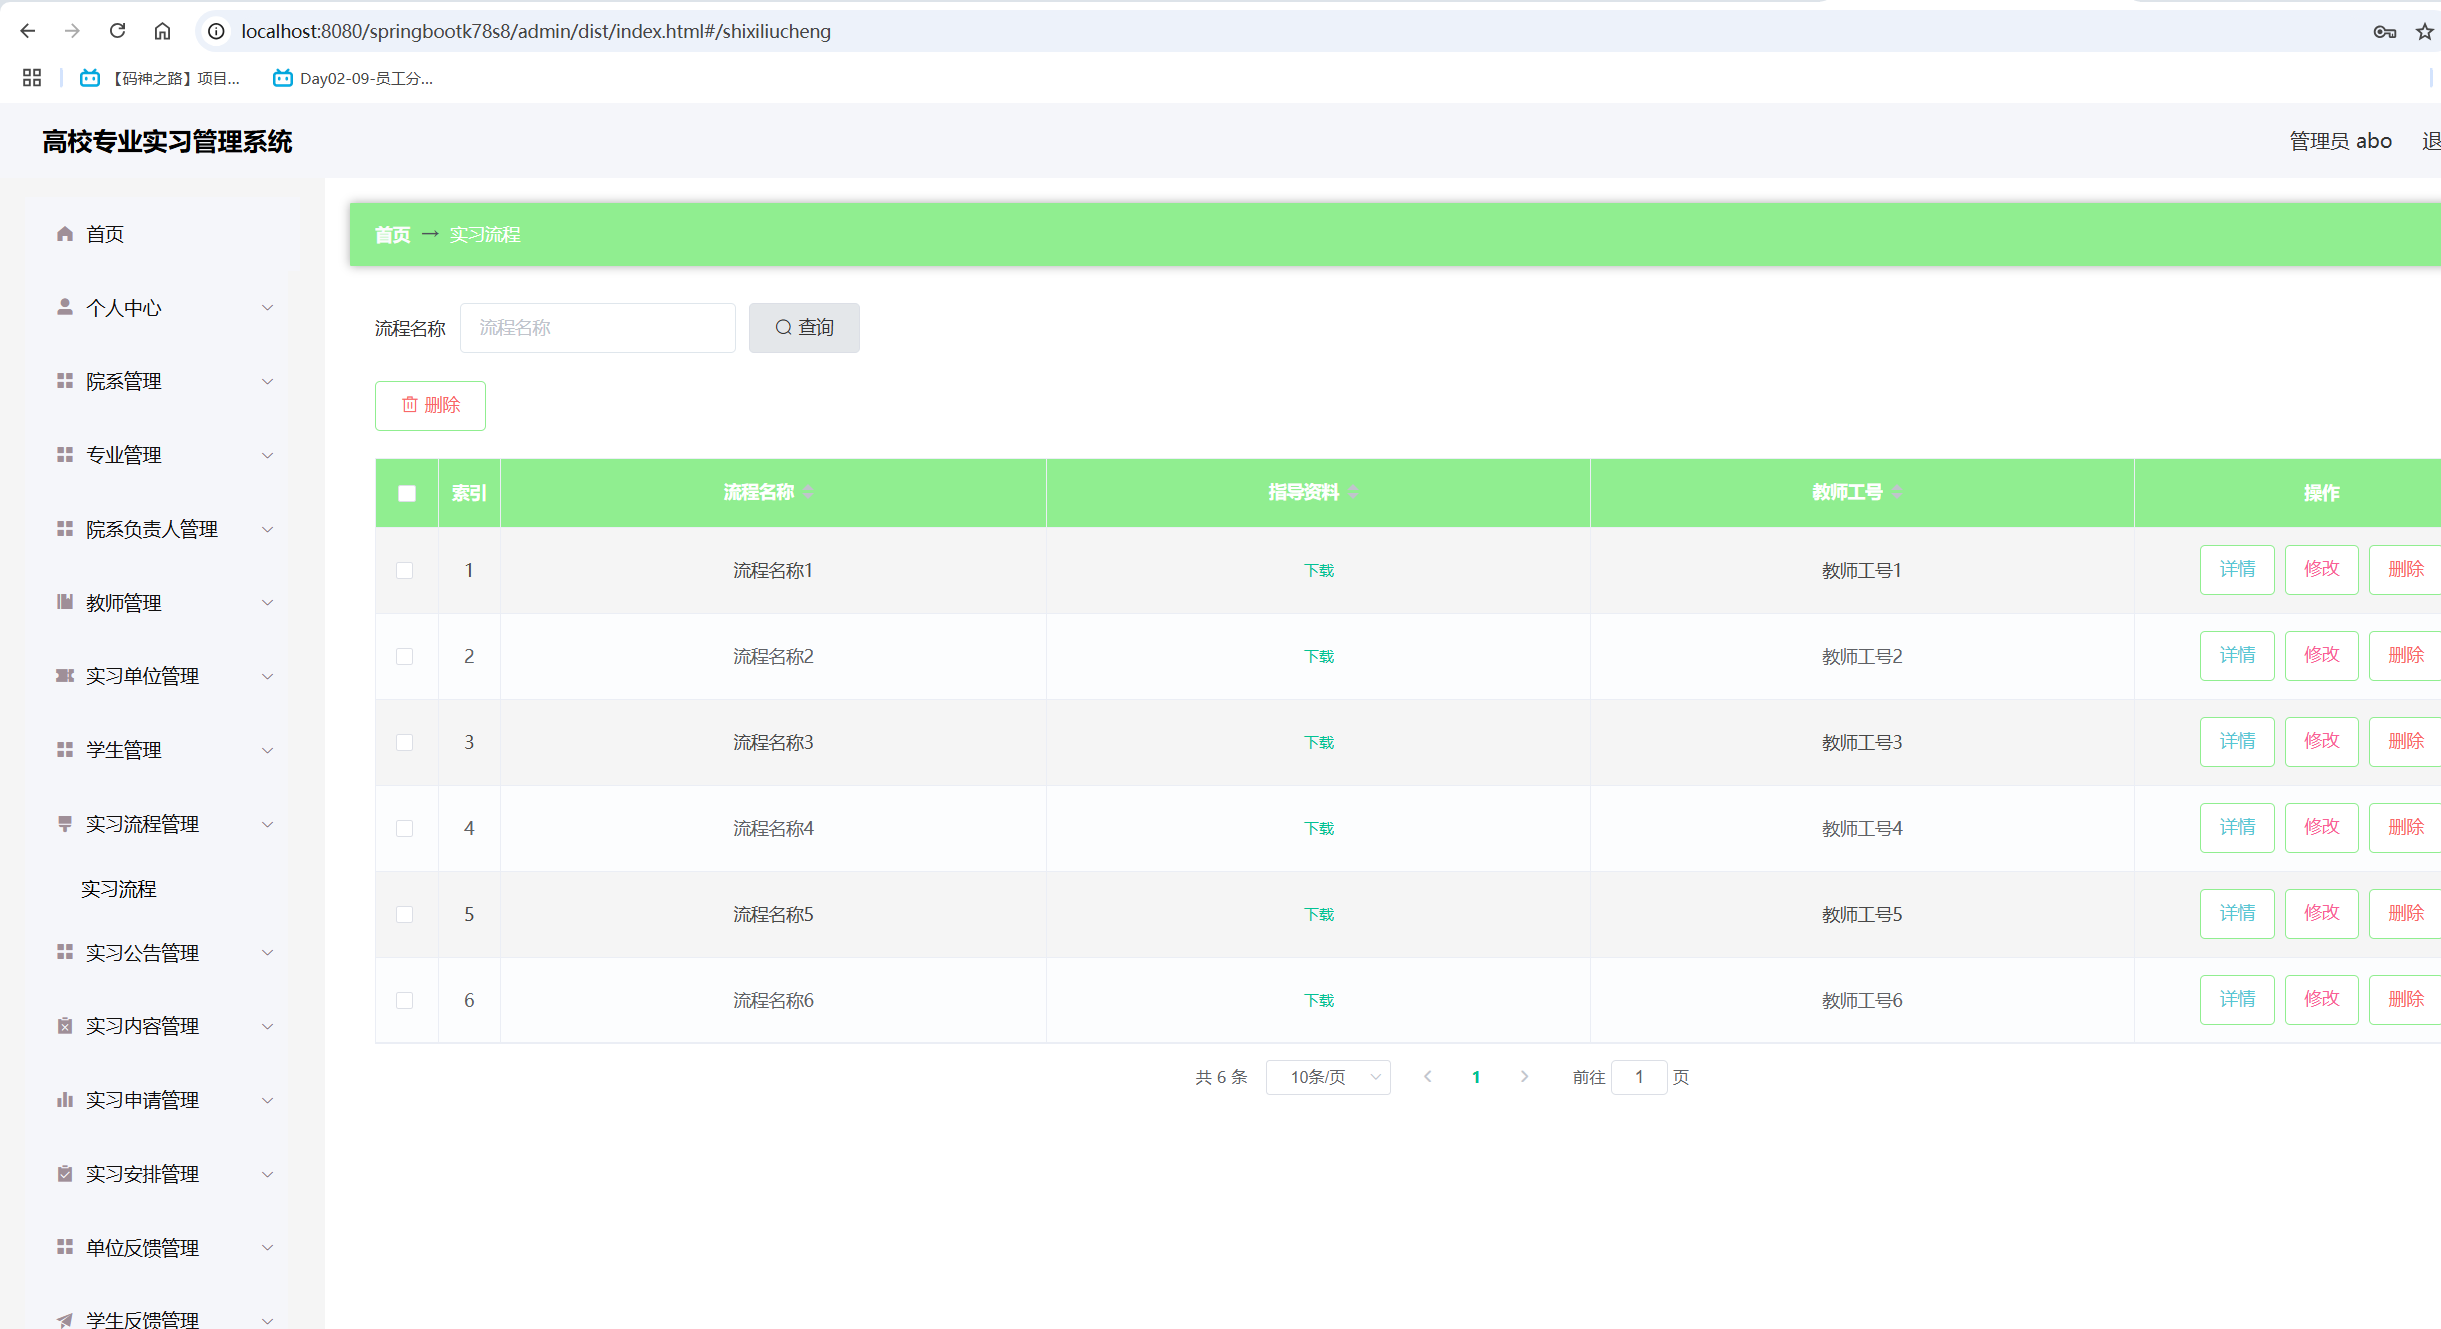The height and width of the screenshot is (1329, 2441).
Task: Click the person icon for 个人中心
Action: 65,307
